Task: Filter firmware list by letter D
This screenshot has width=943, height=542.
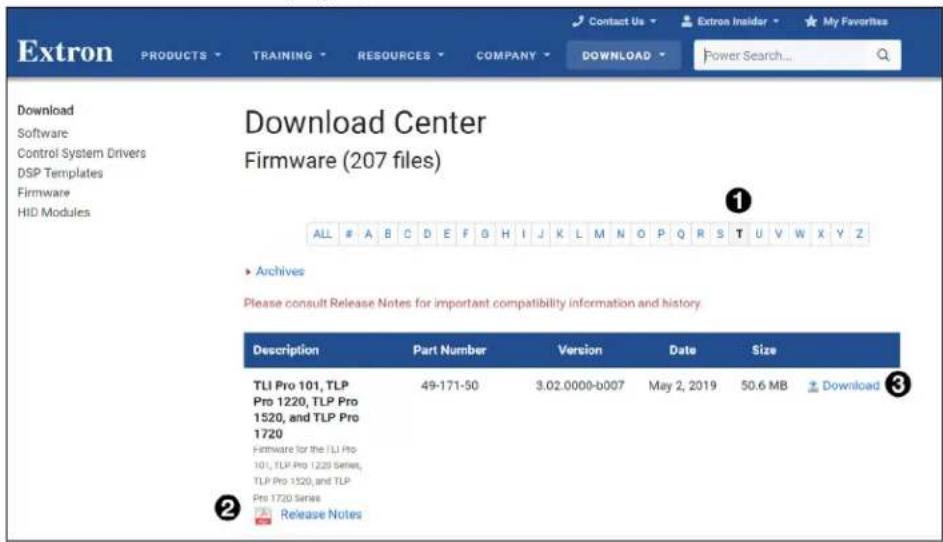Action: tap(427, 234)
